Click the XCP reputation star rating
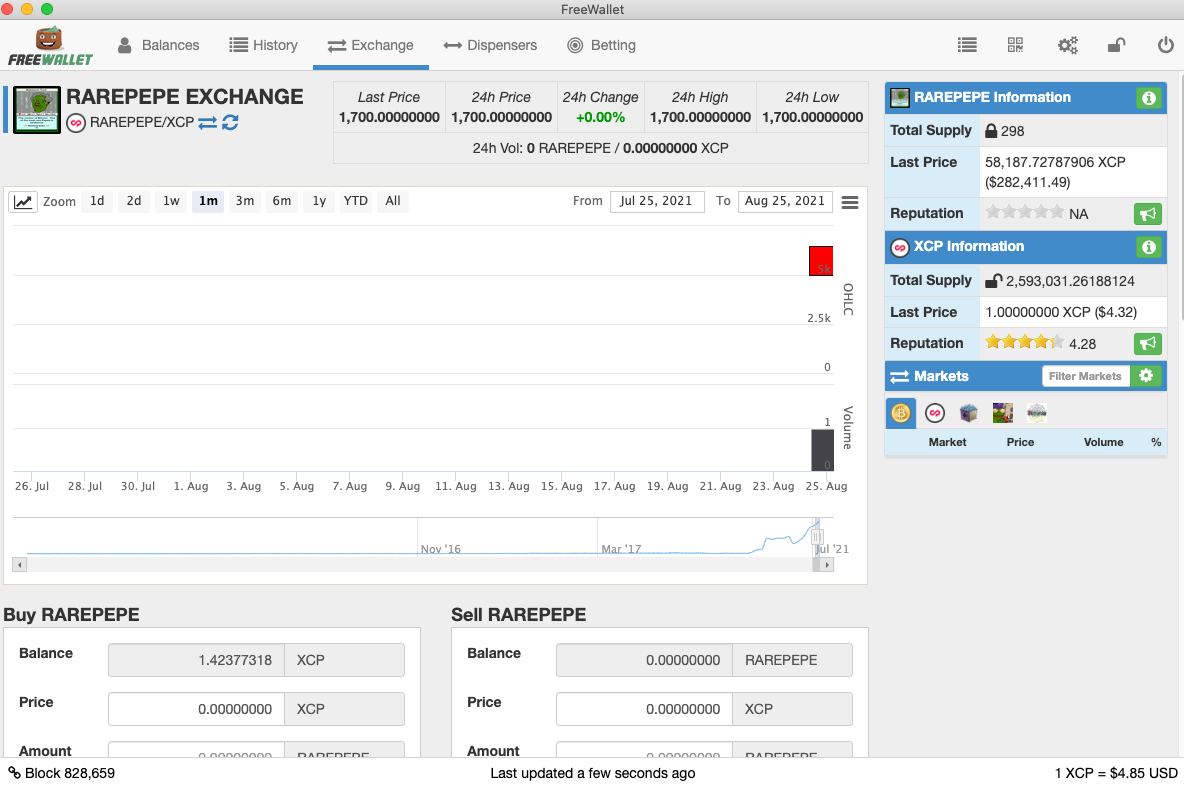 pyautogui.click(x=1025, y=343)
